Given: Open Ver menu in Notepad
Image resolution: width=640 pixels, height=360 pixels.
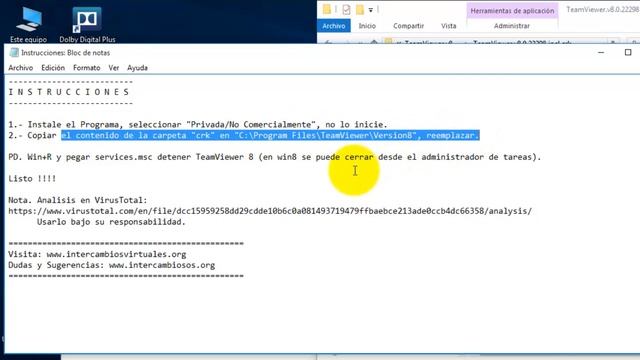Looking at the screenshot, I should click(x=113, y=68).
